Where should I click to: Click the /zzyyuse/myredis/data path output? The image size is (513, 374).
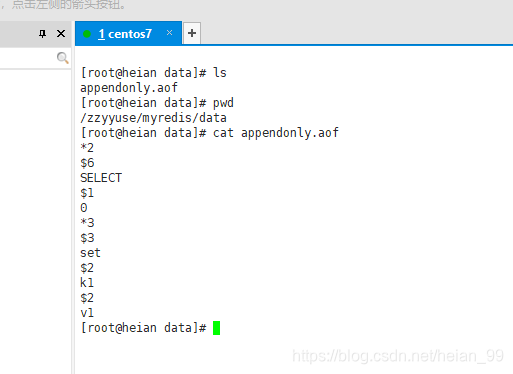153,118
